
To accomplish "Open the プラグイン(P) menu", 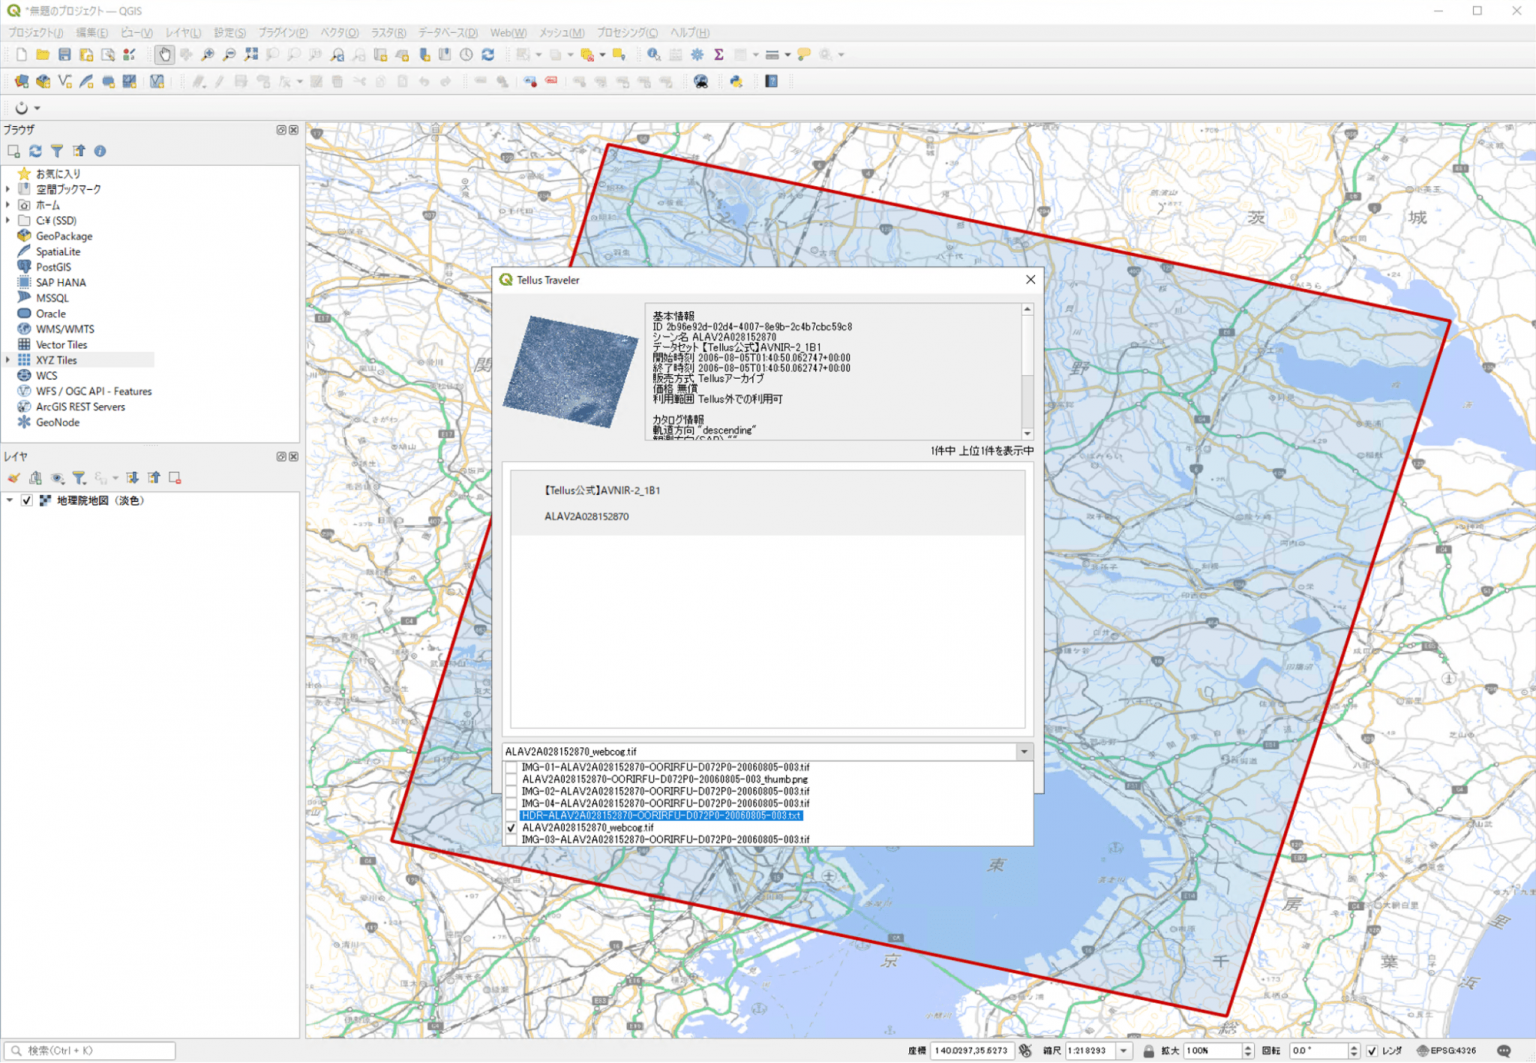I will [283, 33].
